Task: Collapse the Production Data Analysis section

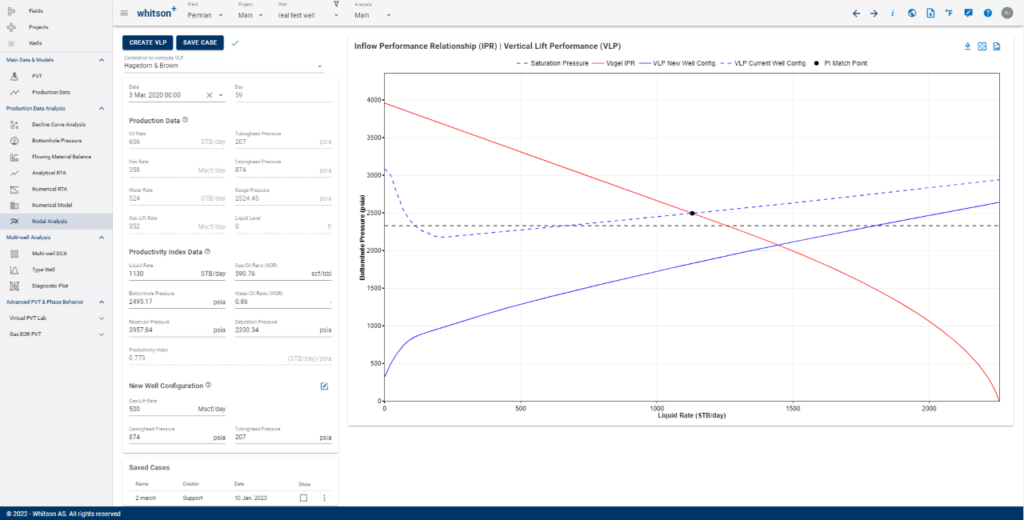Action: tap(101, 108)
